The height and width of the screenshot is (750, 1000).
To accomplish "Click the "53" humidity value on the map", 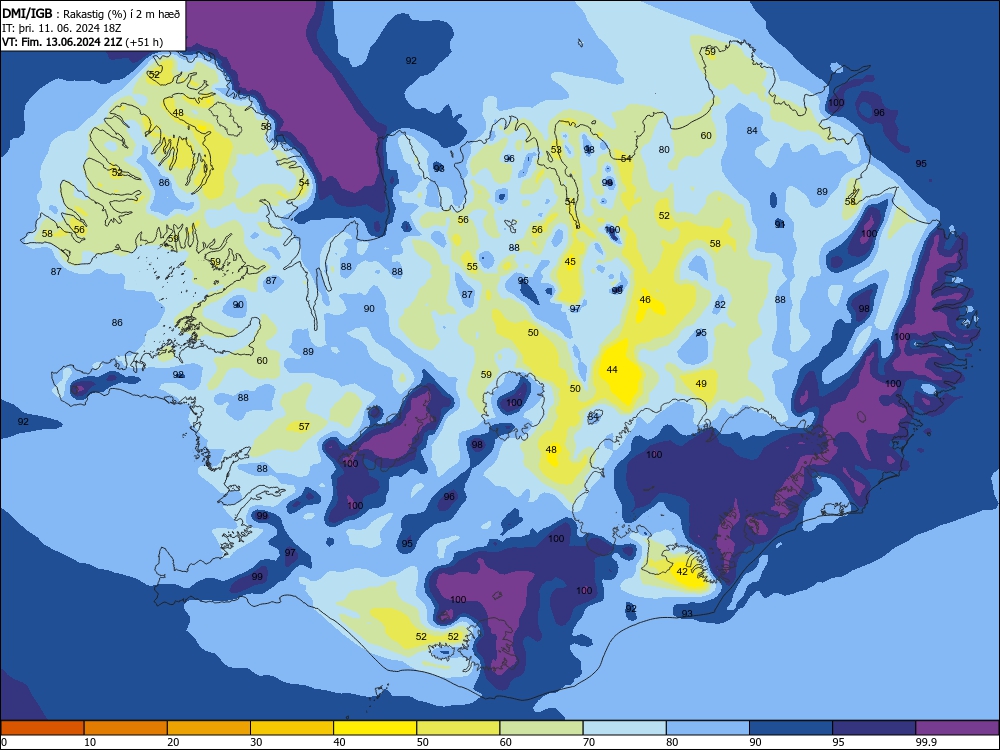I will point(556,150).
